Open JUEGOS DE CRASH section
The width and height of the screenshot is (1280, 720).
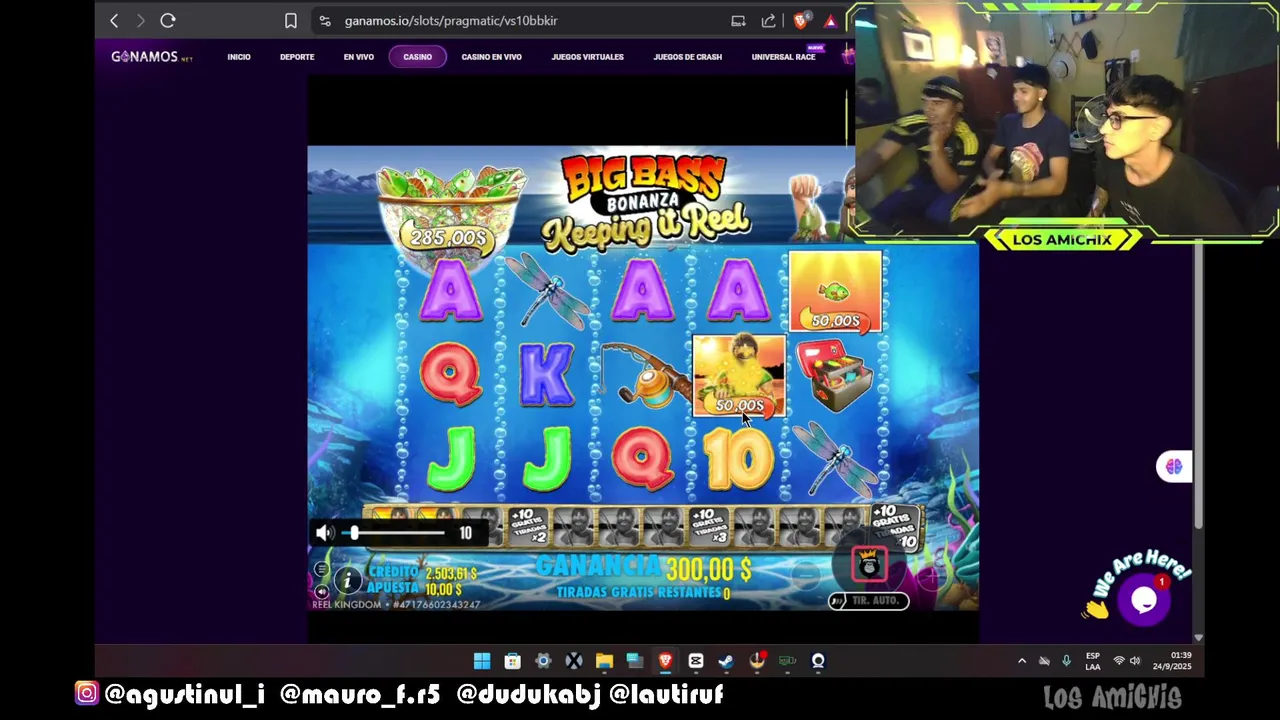687,57
